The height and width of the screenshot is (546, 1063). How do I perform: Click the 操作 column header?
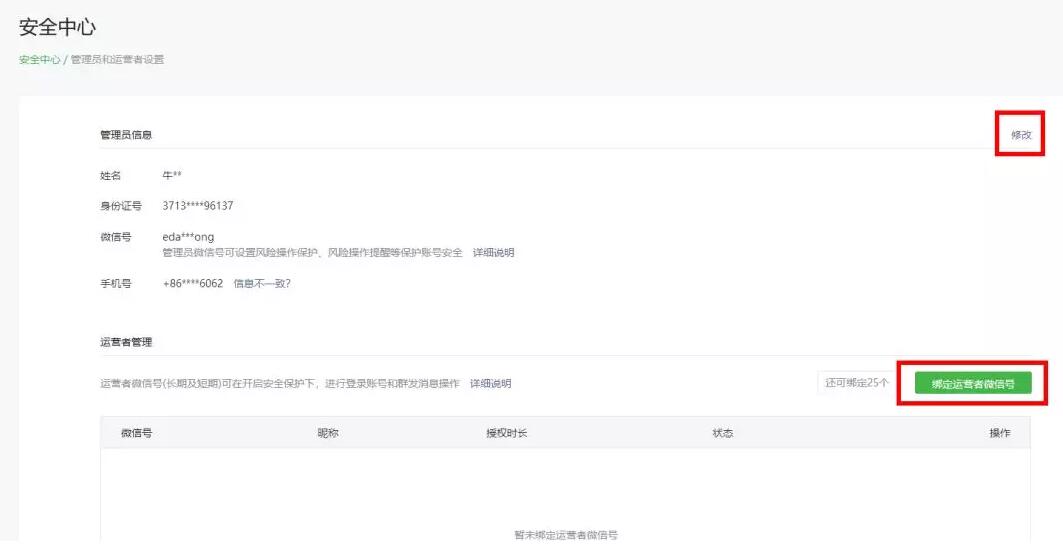pyautogui.click(x=999, y=433)
